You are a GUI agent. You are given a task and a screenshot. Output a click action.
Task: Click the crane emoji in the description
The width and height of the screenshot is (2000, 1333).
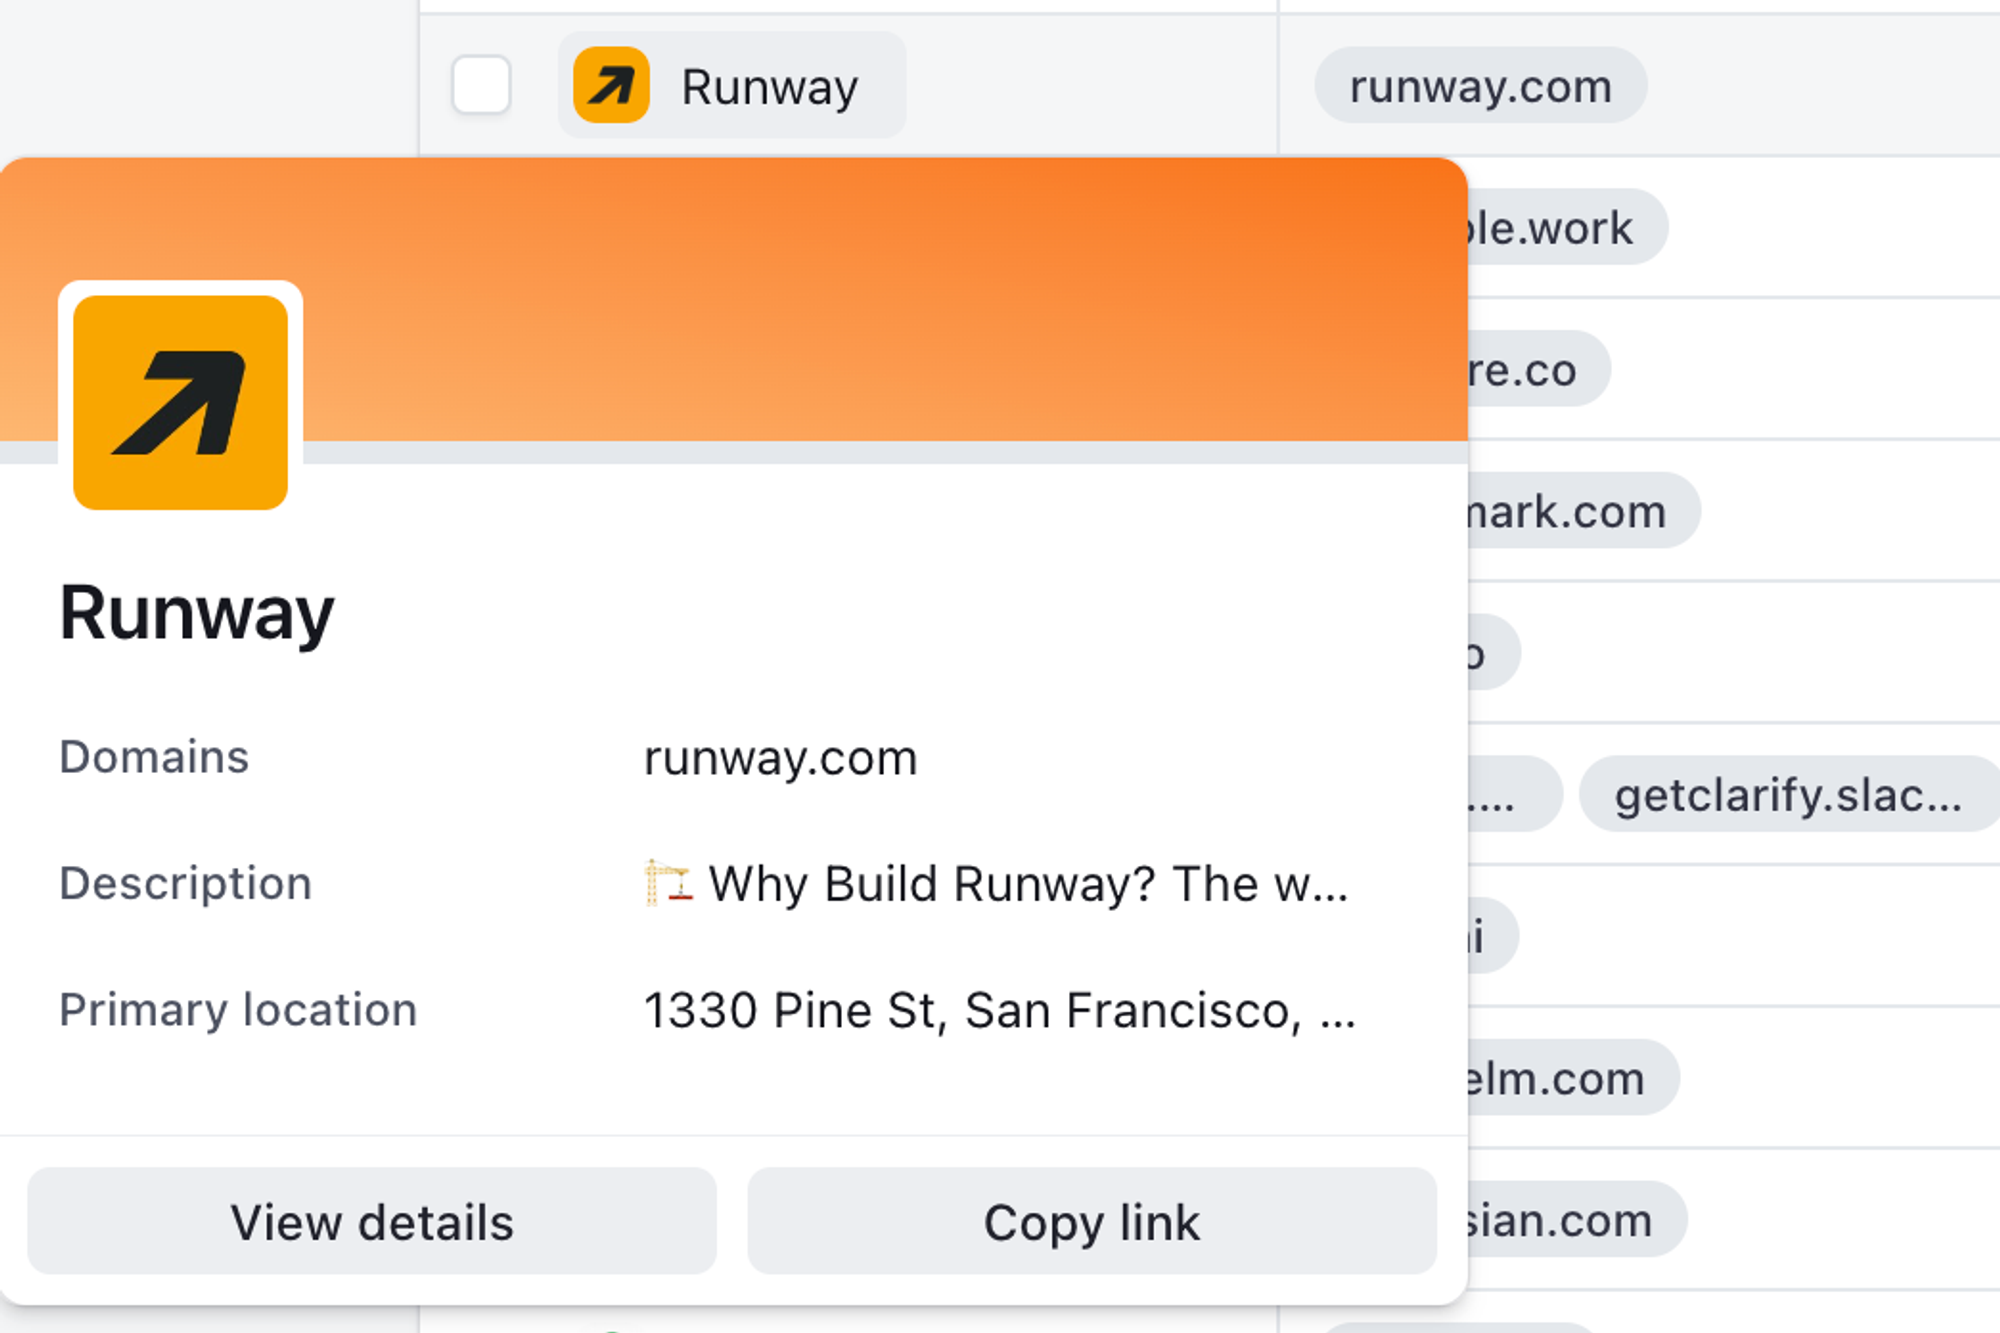tap(668, 883)
